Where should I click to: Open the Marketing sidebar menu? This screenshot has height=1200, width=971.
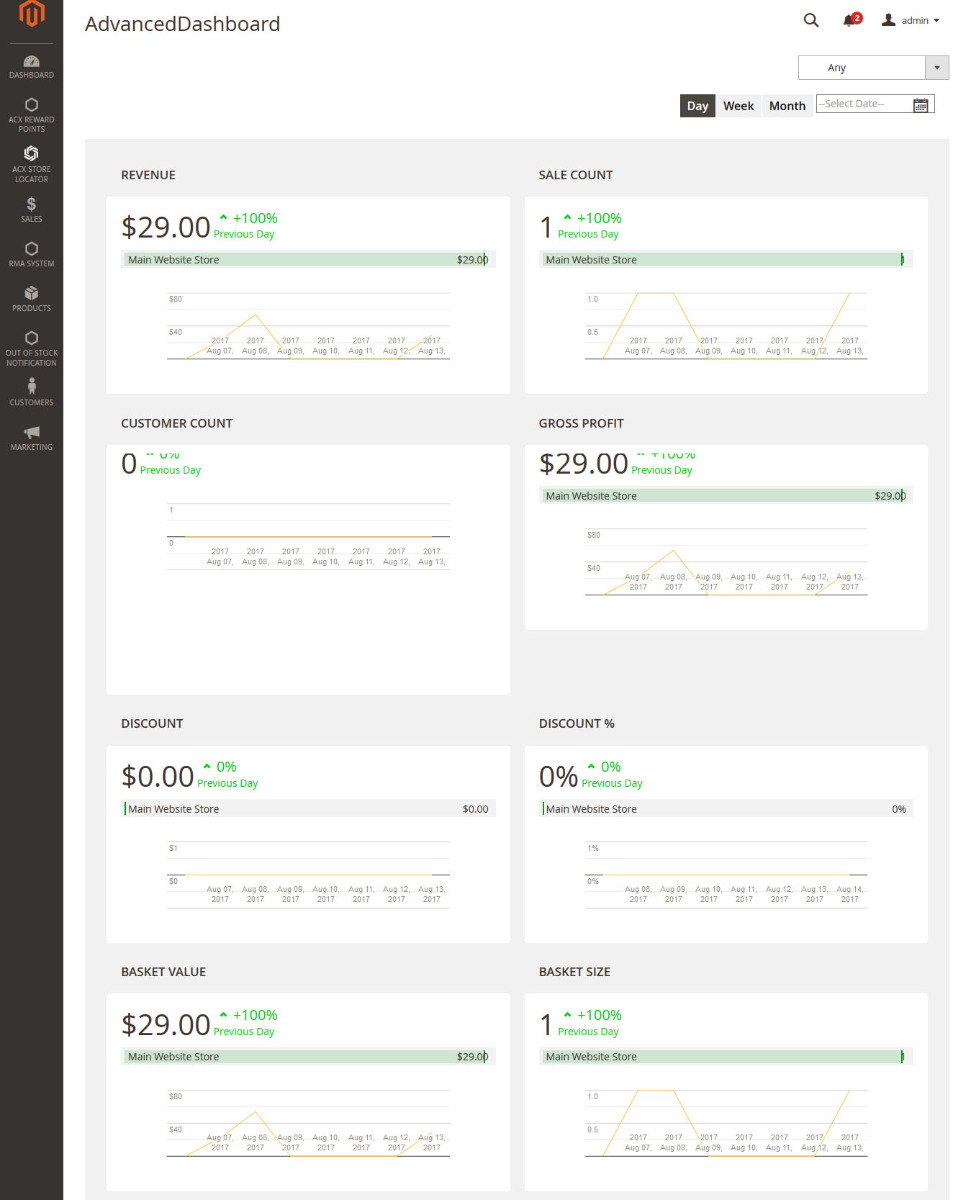(x=31, y=437)
